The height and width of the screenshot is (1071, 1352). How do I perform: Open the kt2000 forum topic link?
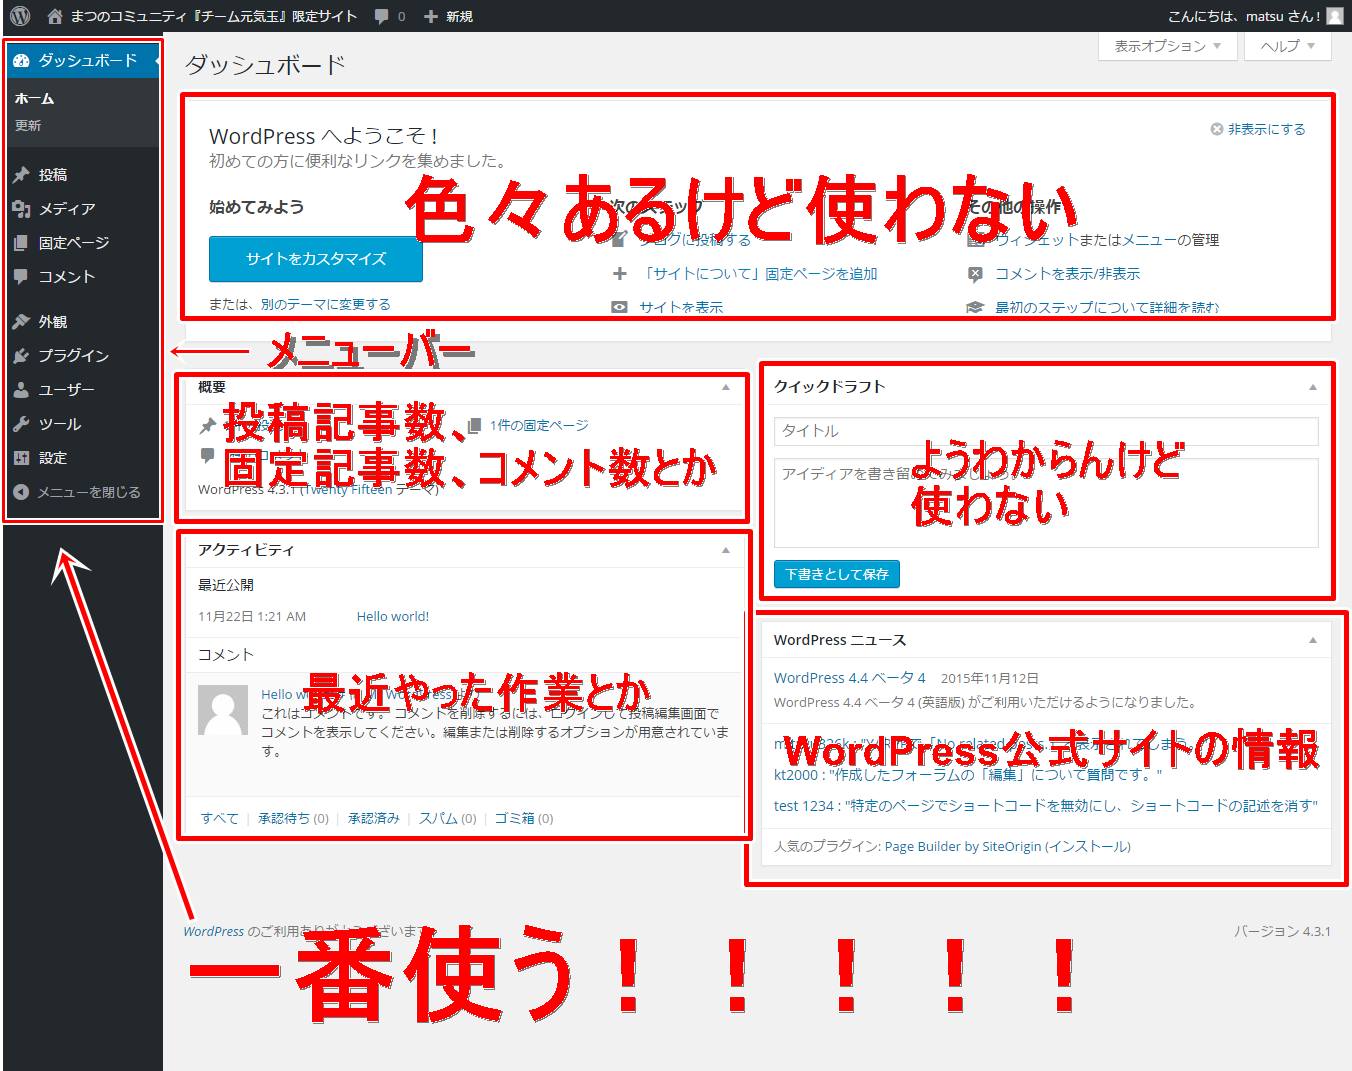point(968,775)
